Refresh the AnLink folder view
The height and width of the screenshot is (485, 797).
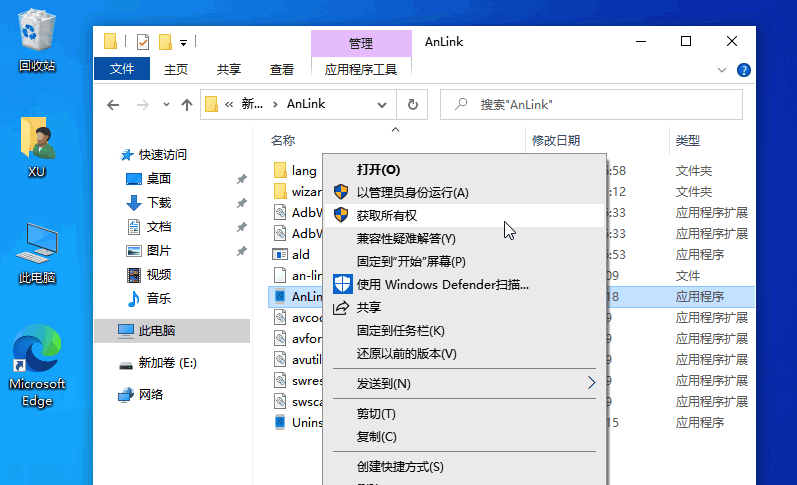412,105
